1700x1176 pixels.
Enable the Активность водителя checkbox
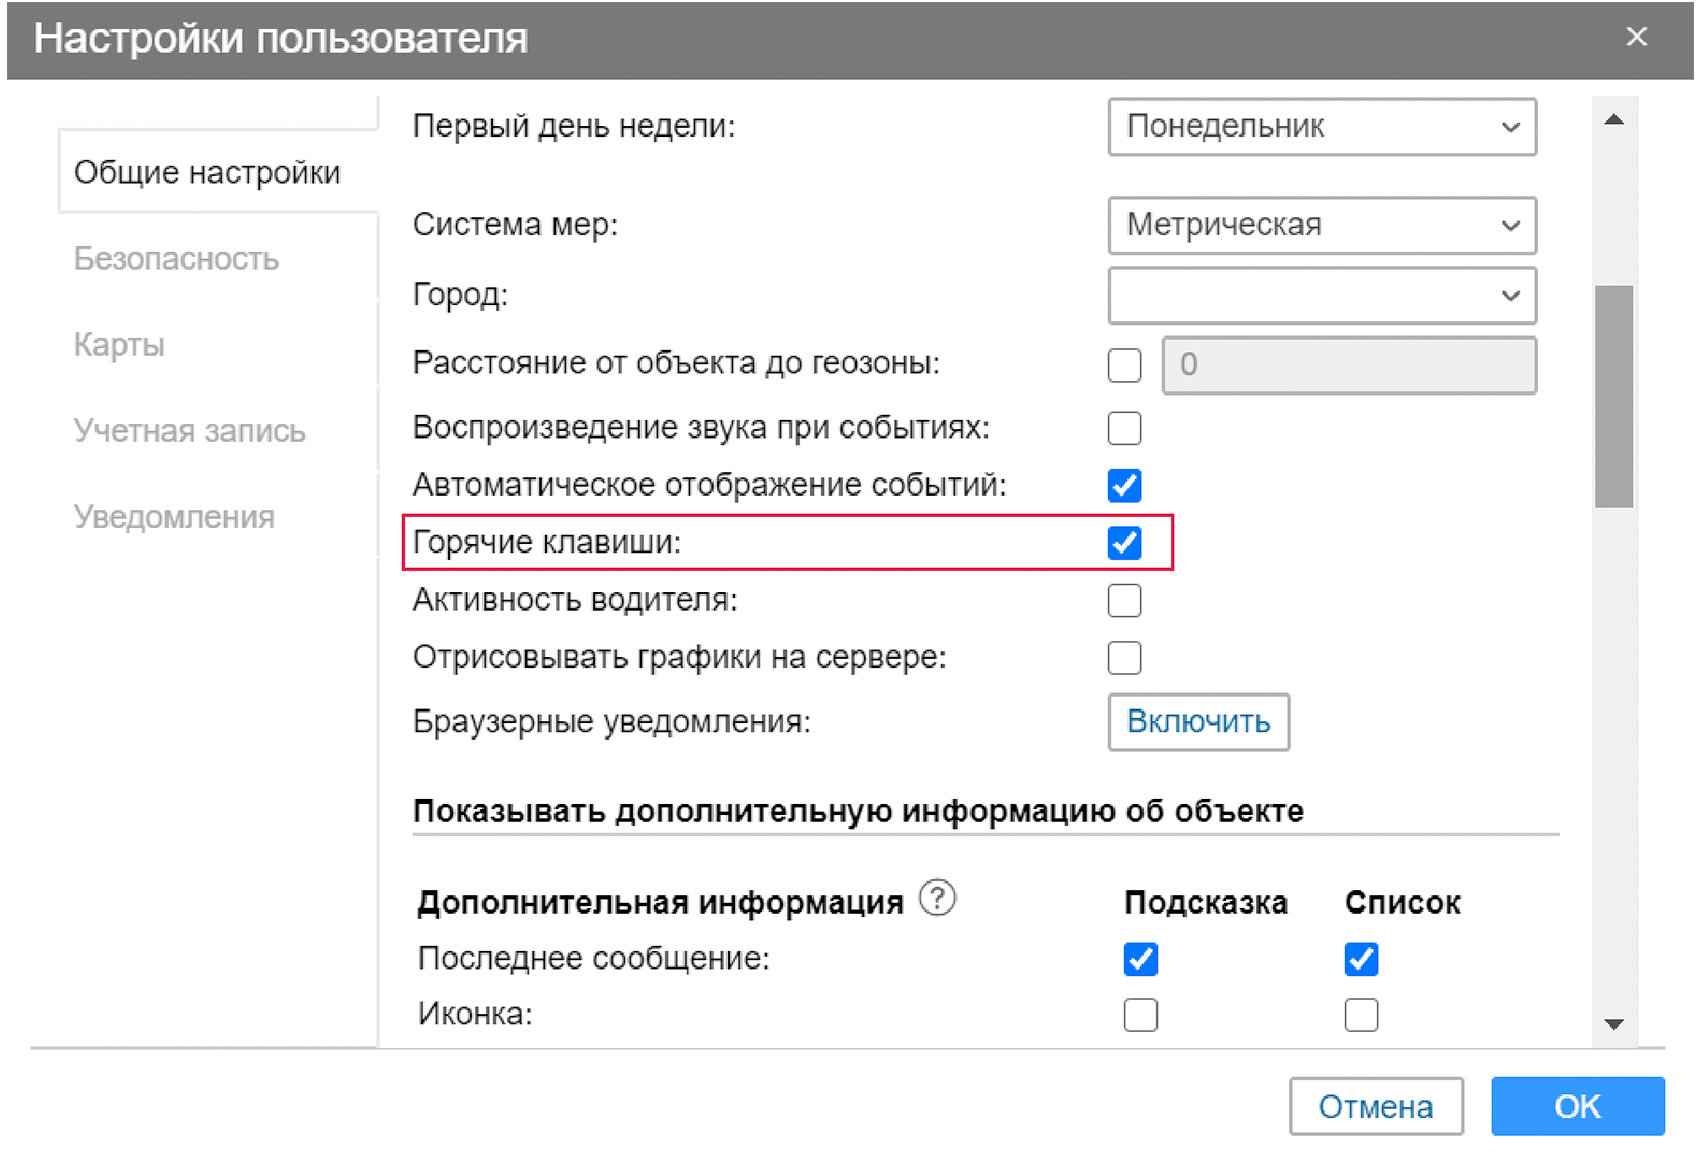tap(1124, 600)
